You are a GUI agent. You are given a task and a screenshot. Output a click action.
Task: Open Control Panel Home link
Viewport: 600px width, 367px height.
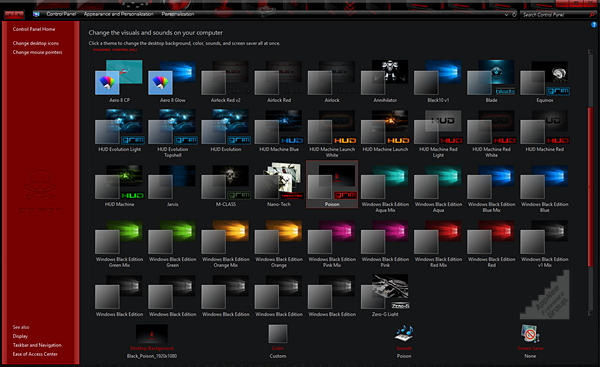[34, 29]
